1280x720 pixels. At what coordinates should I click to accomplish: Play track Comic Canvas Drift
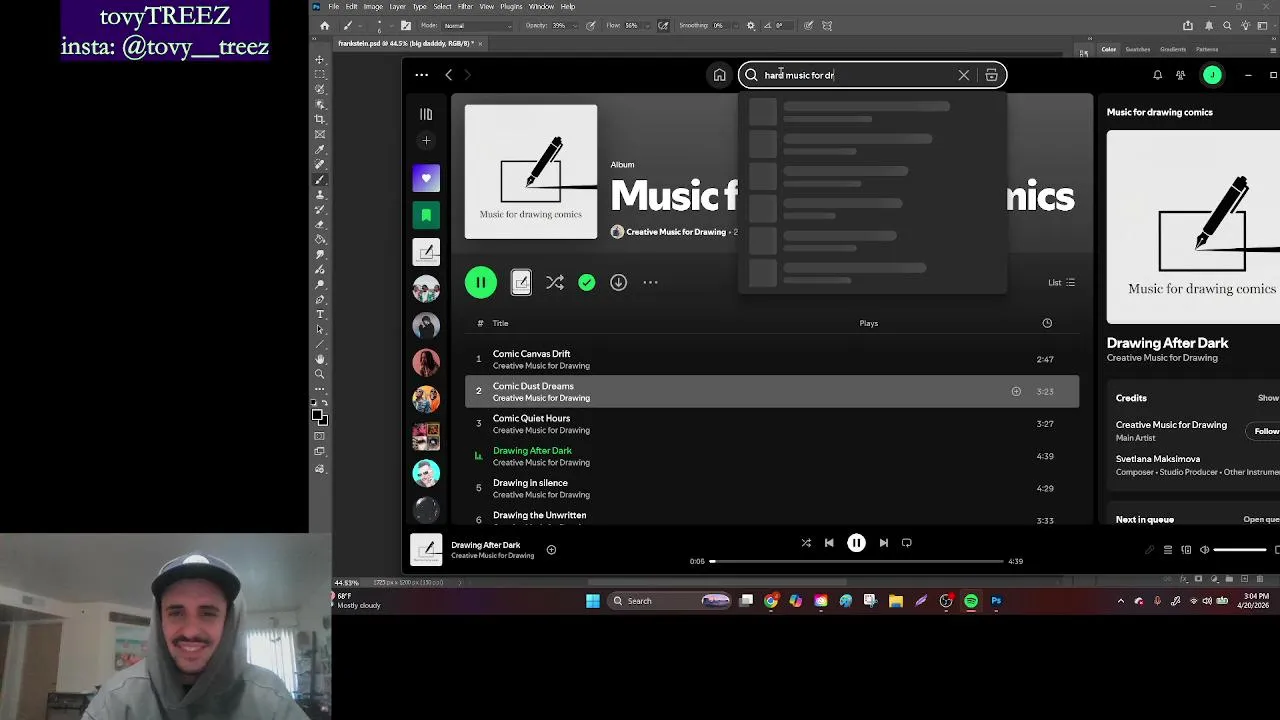coord(772,359)
